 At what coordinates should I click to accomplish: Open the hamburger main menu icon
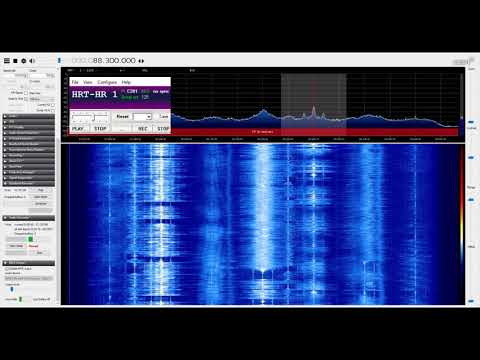[x=7, y=61]
